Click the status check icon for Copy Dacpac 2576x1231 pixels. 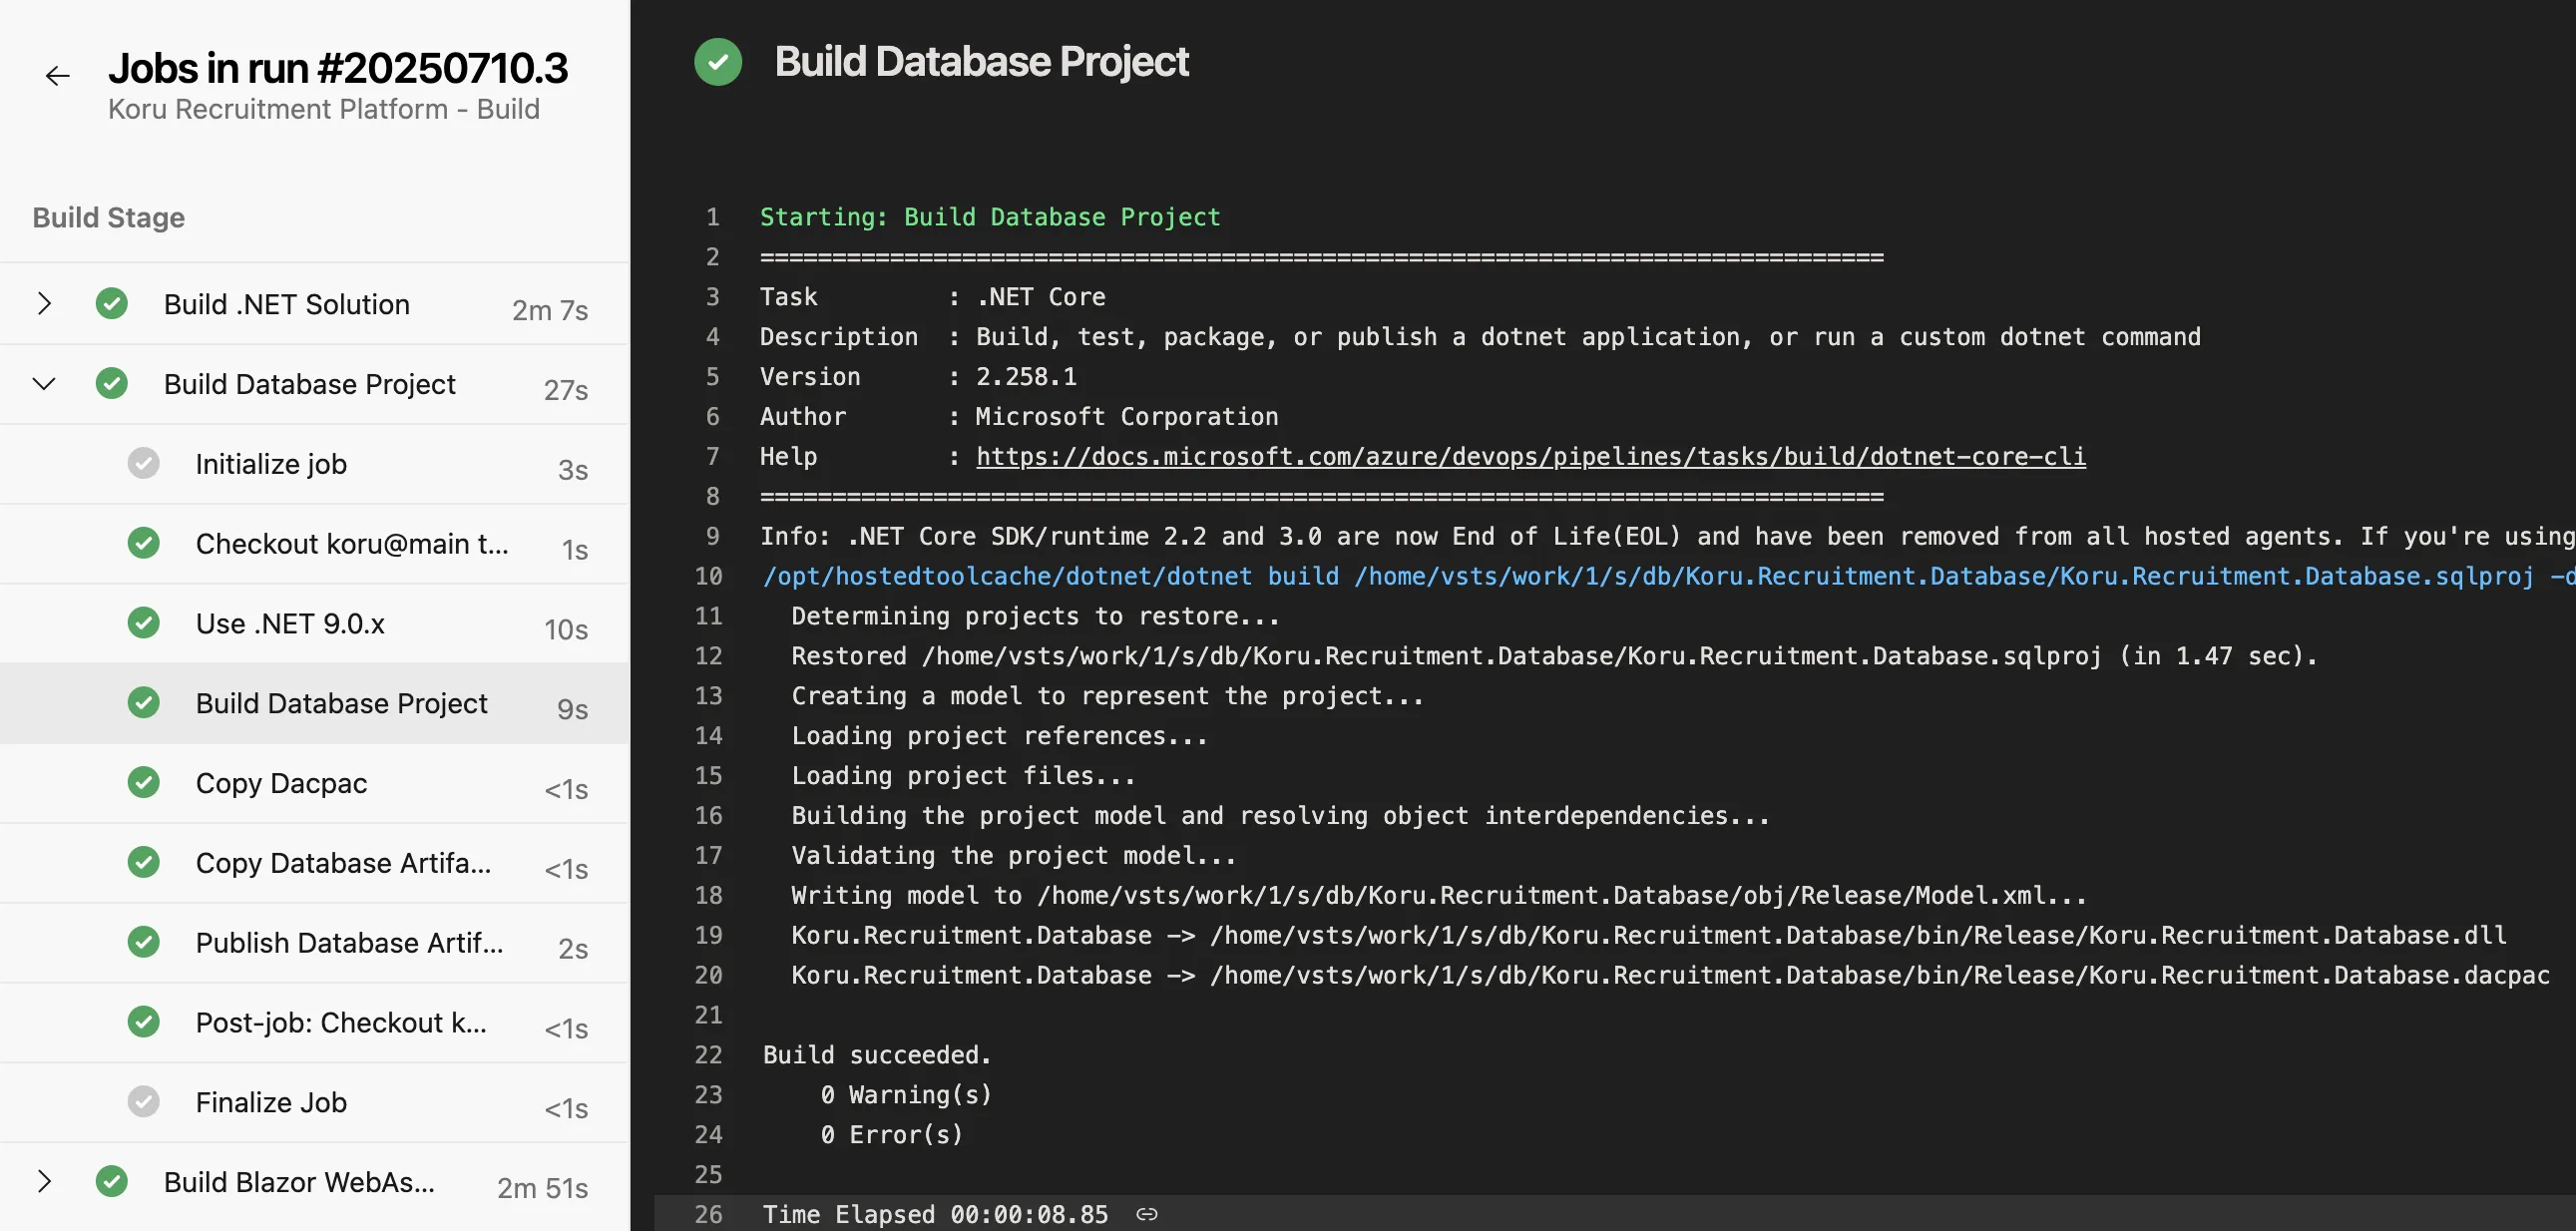pos(145,782)
